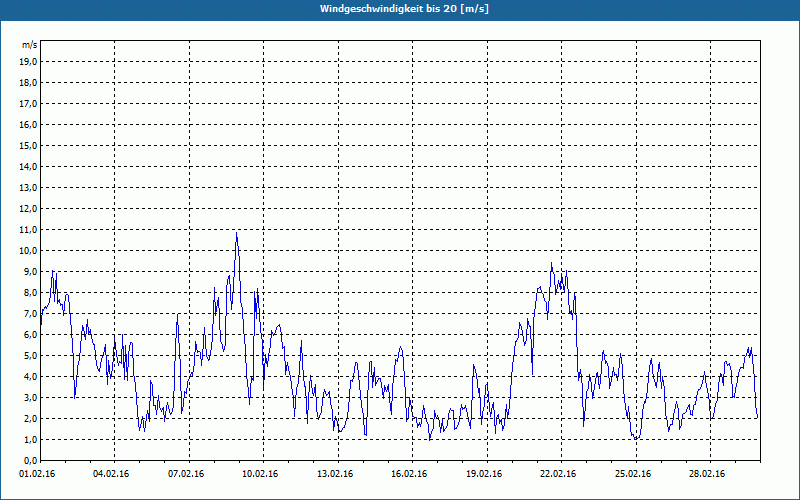This screenshot has width=800, height=500.
Task: Click the date label 04.02.16
Action: pos(111,474)
